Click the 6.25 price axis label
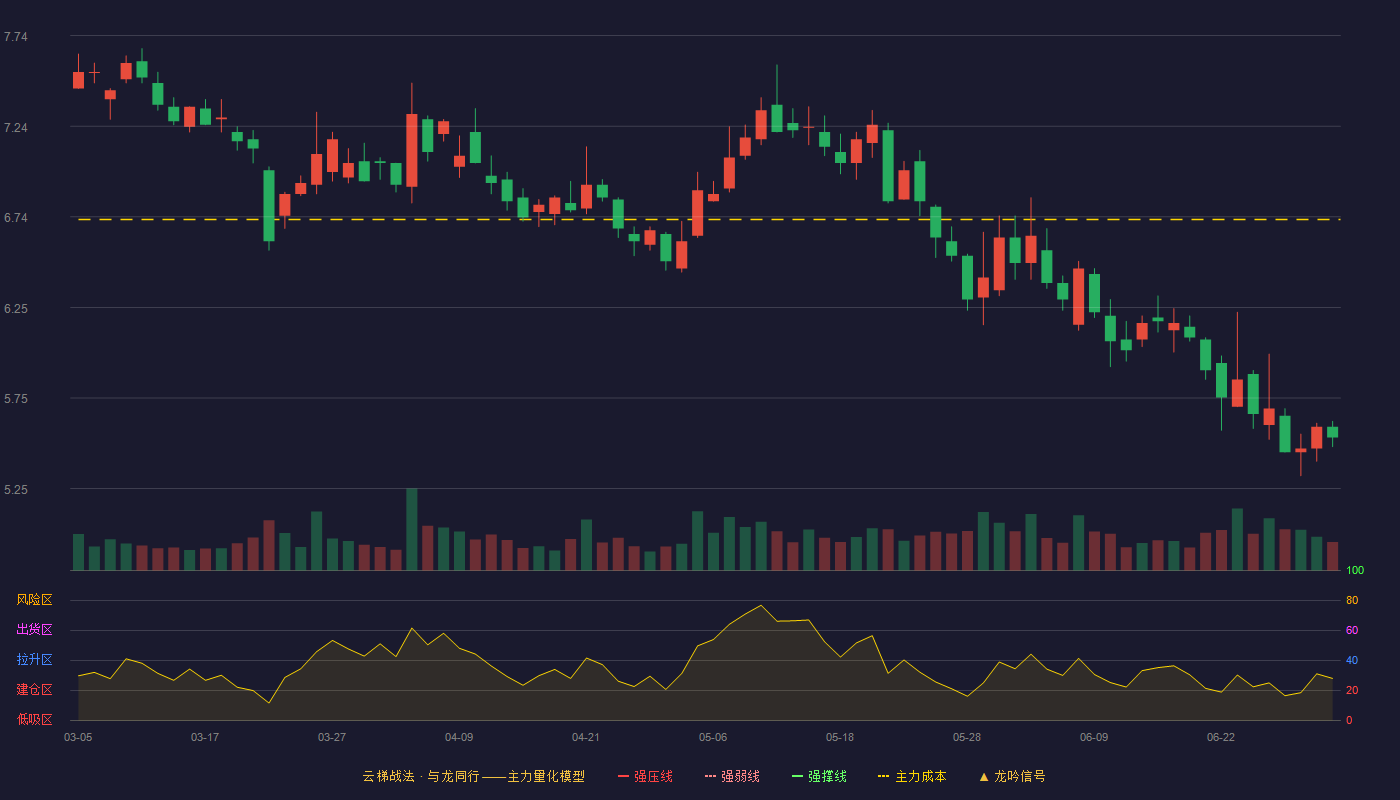Image resolution: width=1400 pixels, height=800 pixels. point(16,309)
